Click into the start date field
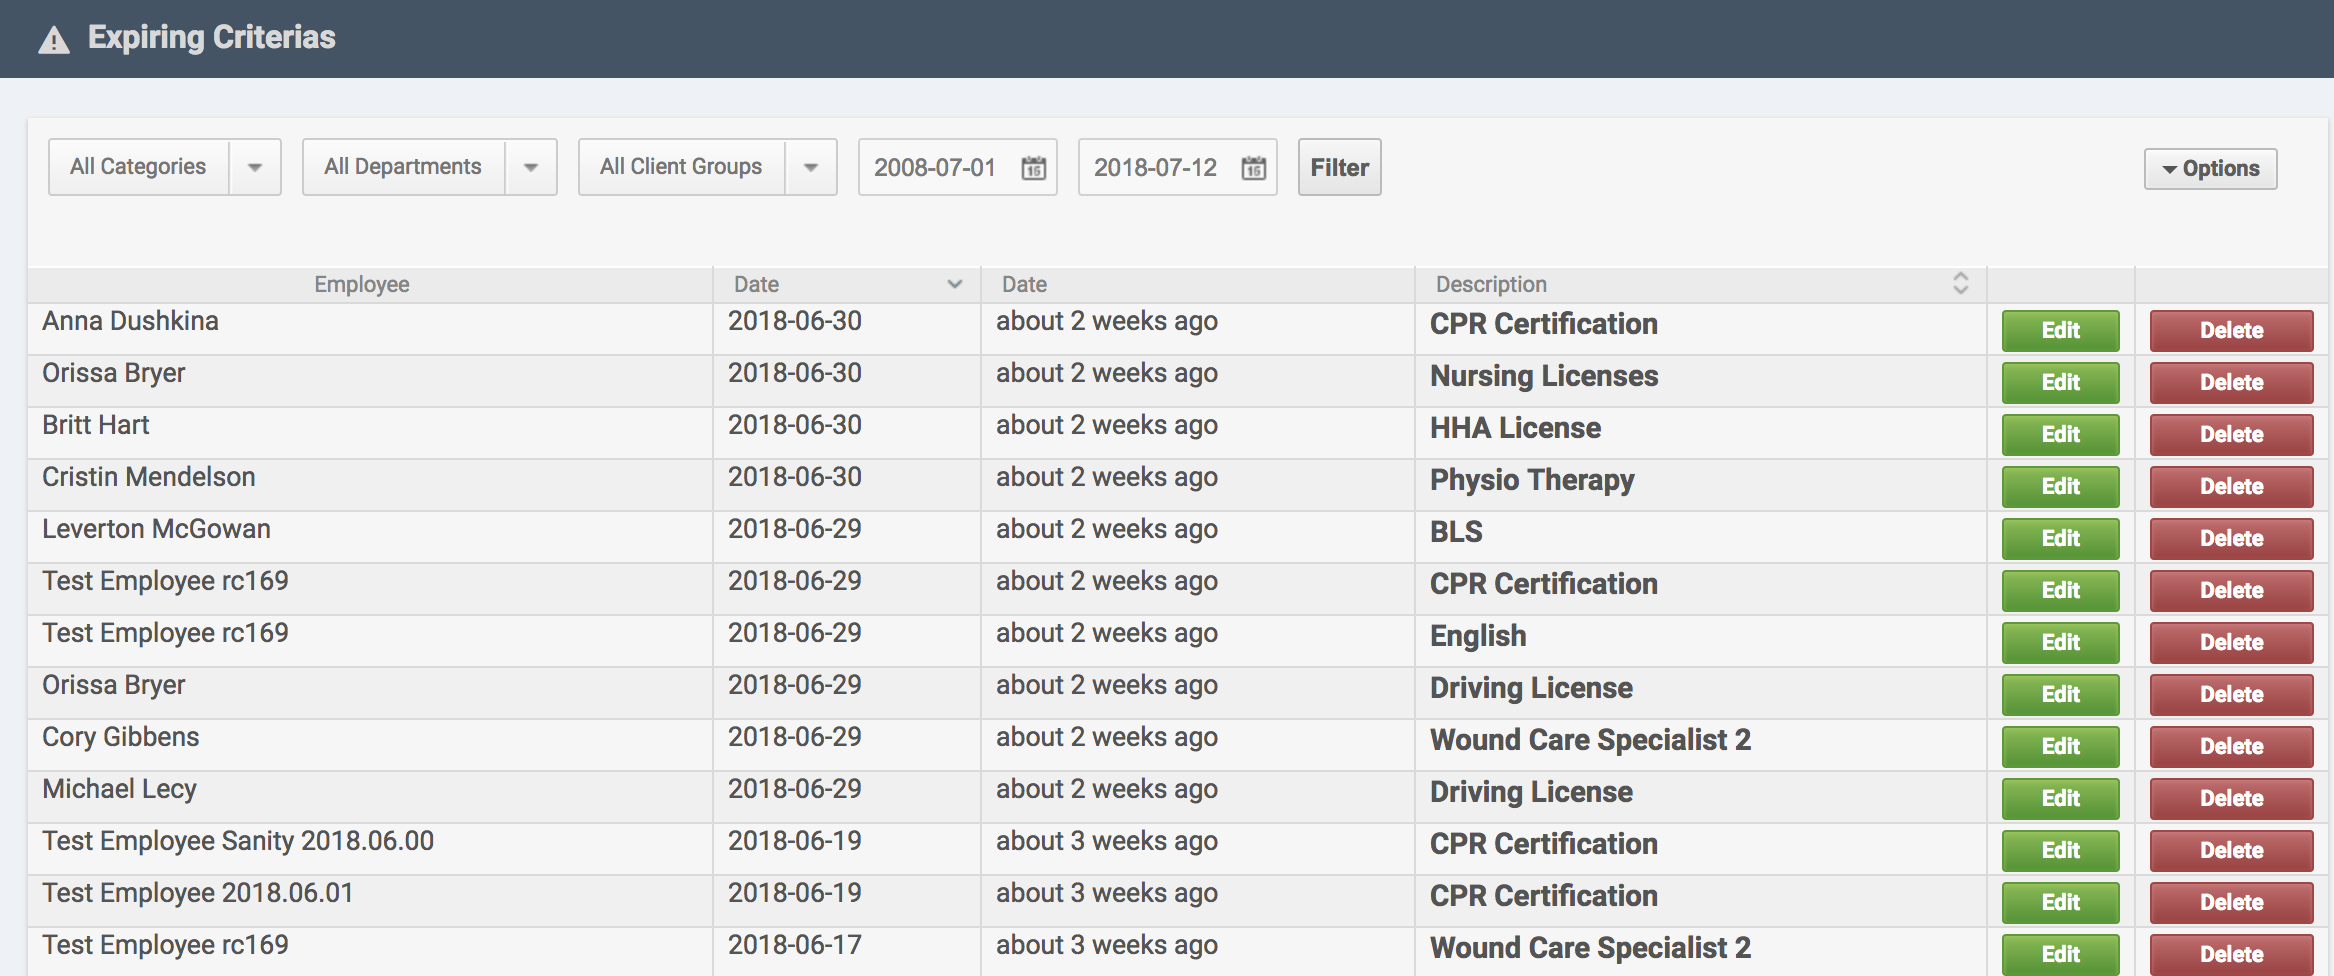Image resolution: width=2334 pixels, height=976 pixels. click(x=935, y=168)
